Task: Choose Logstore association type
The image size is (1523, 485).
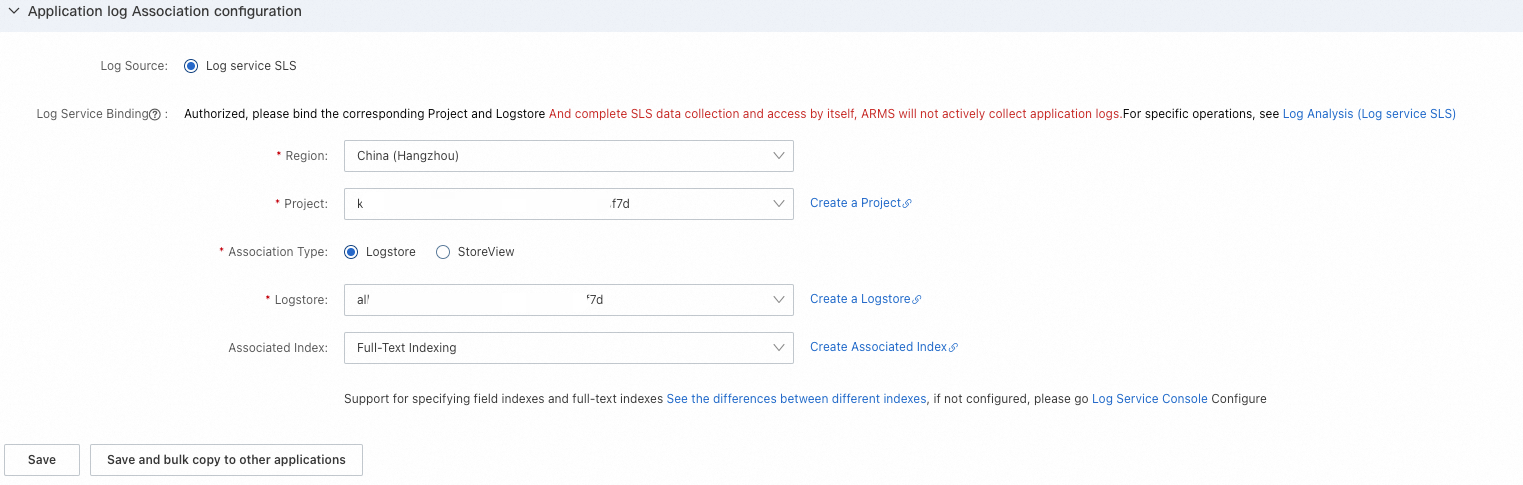Action: click(351, 252)
